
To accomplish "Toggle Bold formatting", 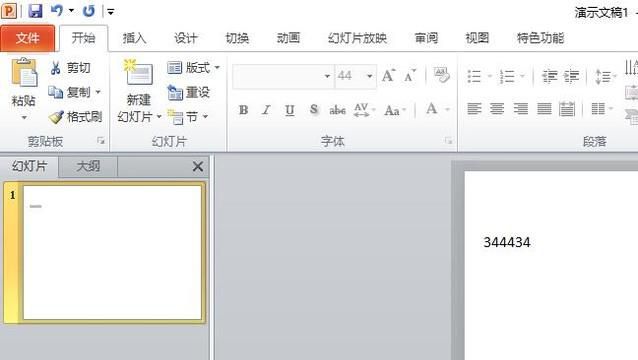I will 243,110.
